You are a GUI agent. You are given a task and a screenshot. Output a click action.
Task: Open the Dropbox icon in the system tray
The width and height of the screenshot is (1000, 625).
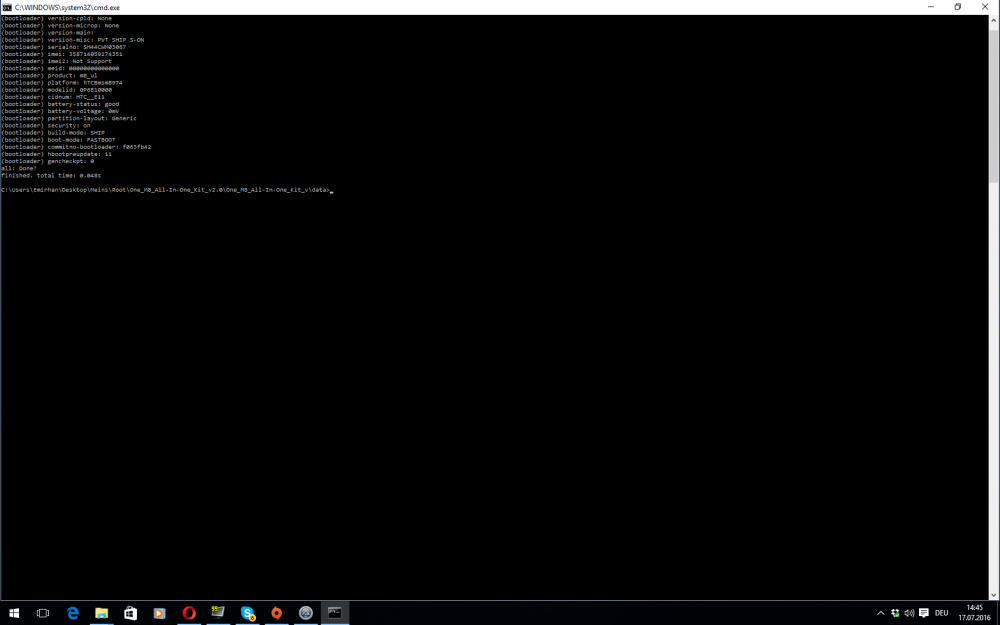pyautogui.click(x=894, y=613)
